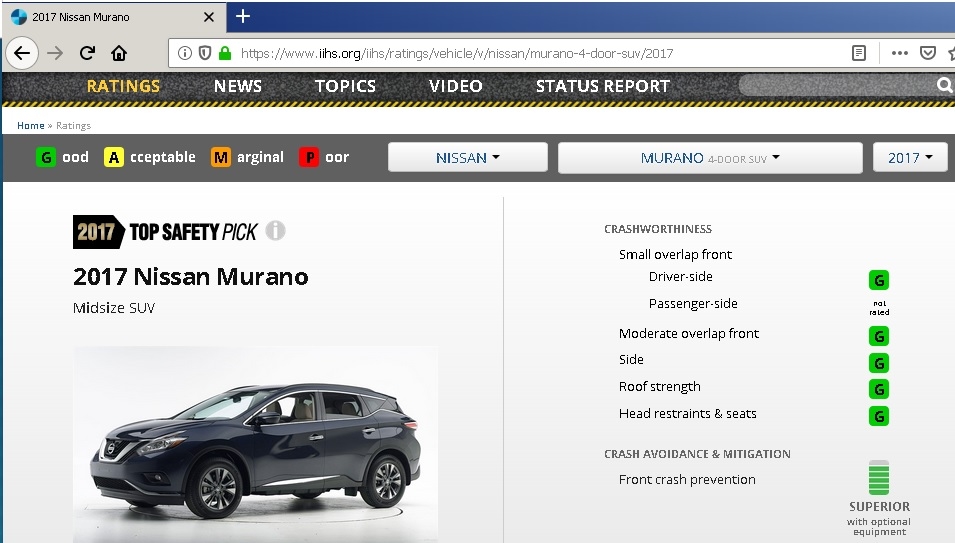Click the Acceptable legend A badge
This screenshot has width=955, height=543.
point(113,157)
